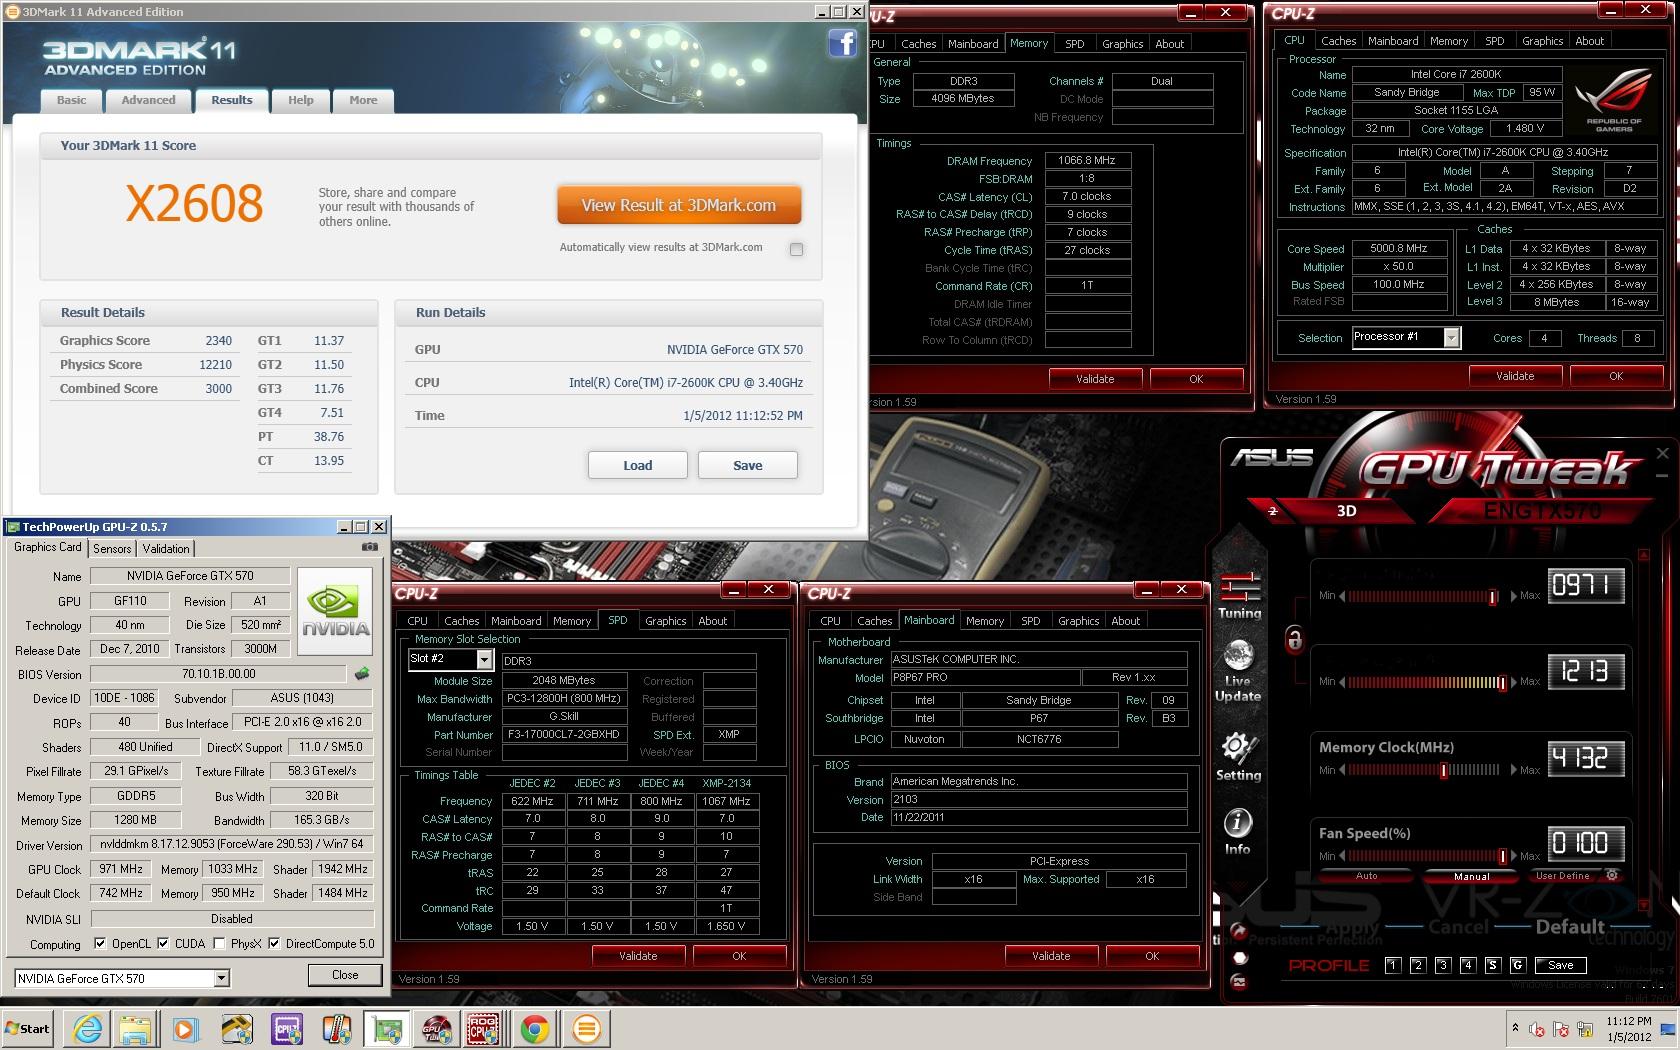Click the NVIDIA logo in GPU-Z
The width and height of the screenshot is (1680, 1050).
(x=336, y=614)
